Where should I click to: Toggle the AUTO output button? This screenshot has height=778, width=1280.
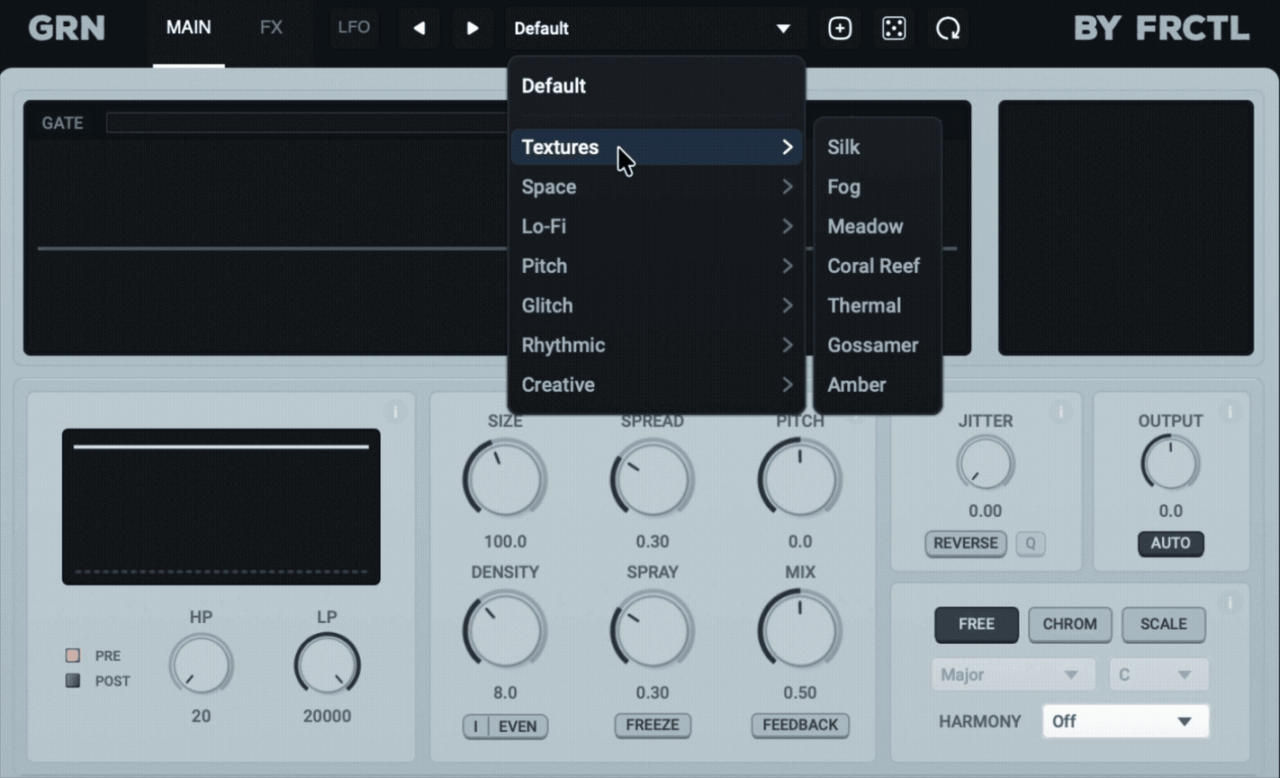(x=1170, y=543)
